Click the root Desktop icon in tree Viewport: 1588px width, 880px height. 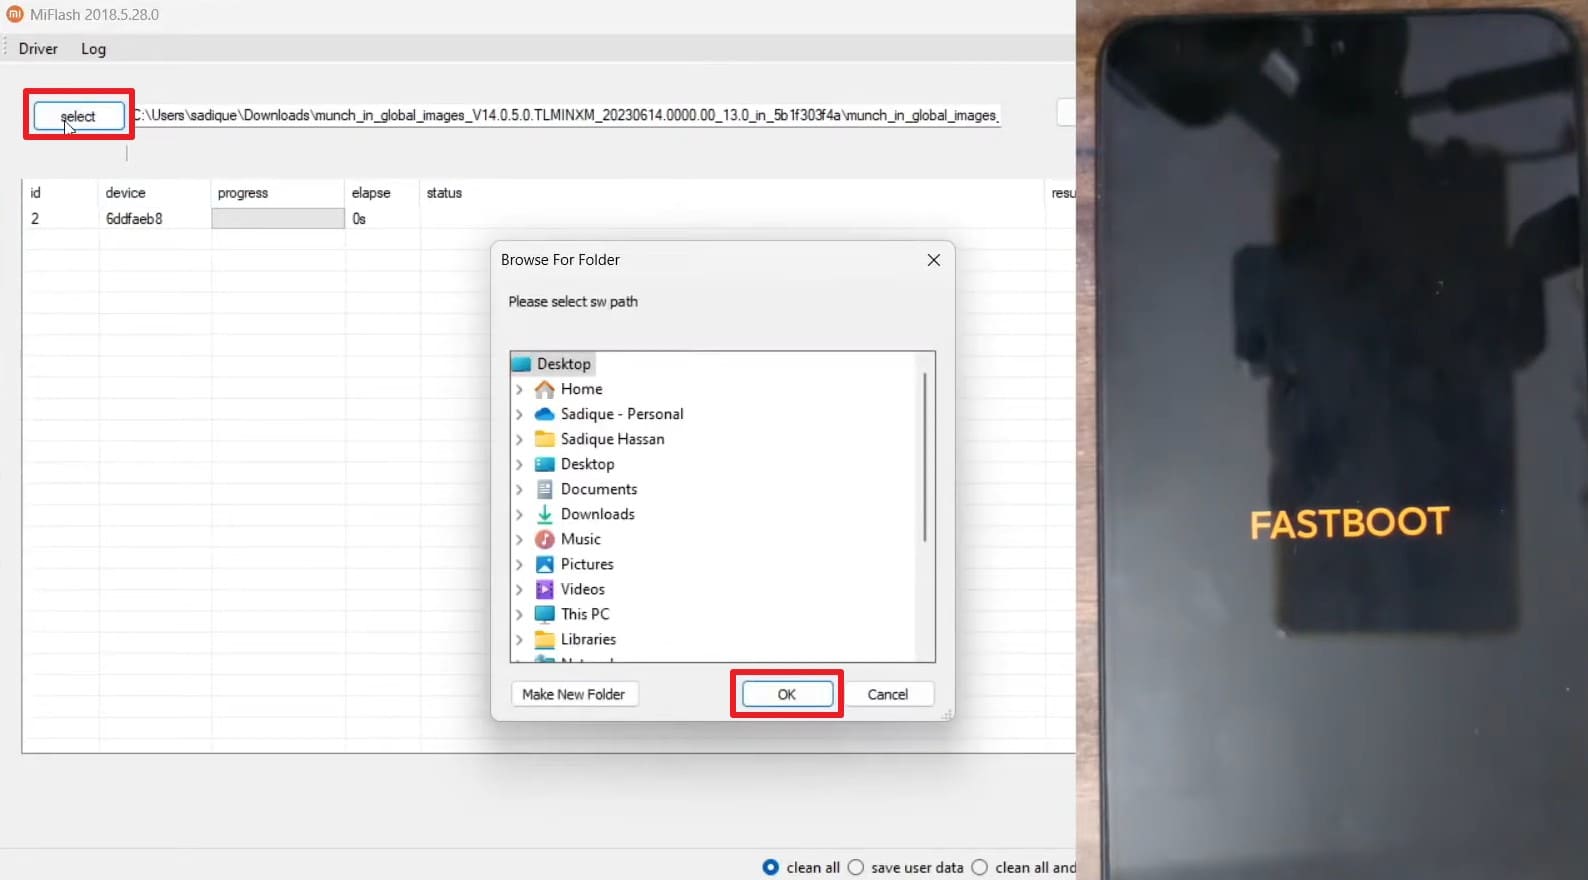(521, 364)
